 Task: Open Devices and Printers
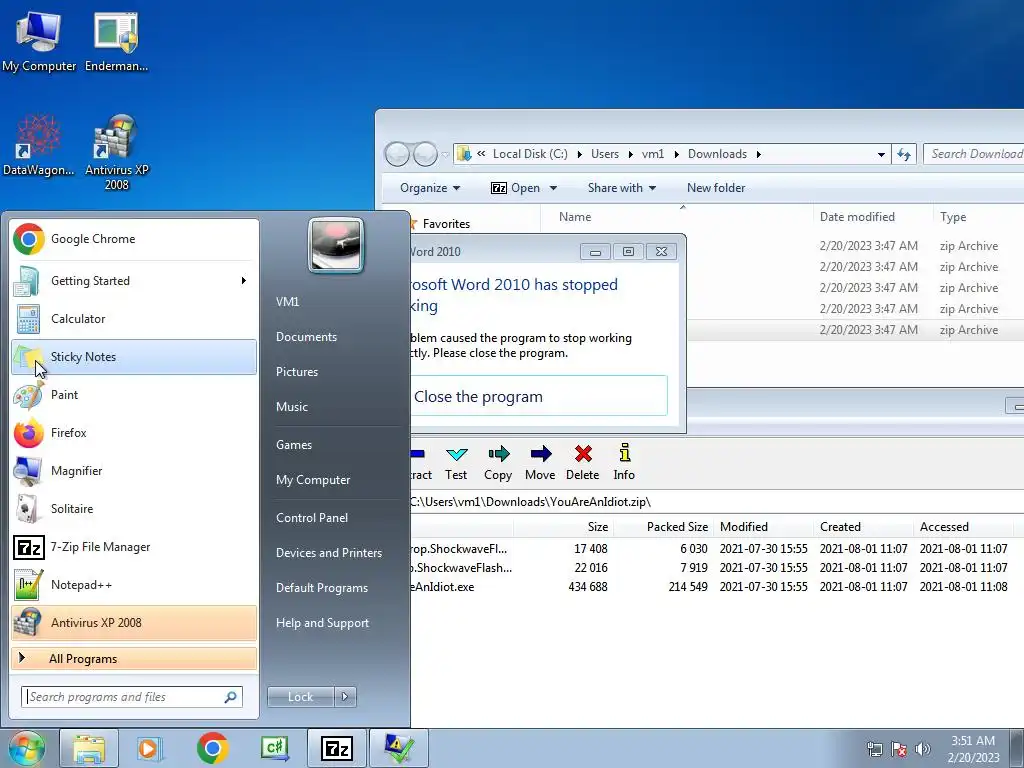coord(328,553)
